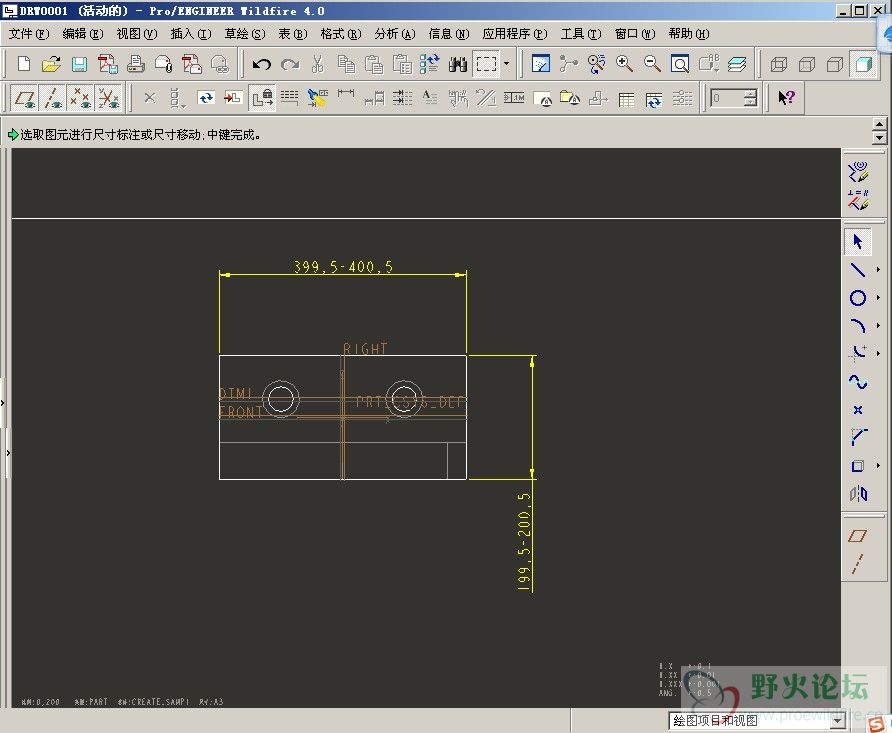Redo the last undone action
This screenshot has height=733, width=892.
[x=290, y=64]
